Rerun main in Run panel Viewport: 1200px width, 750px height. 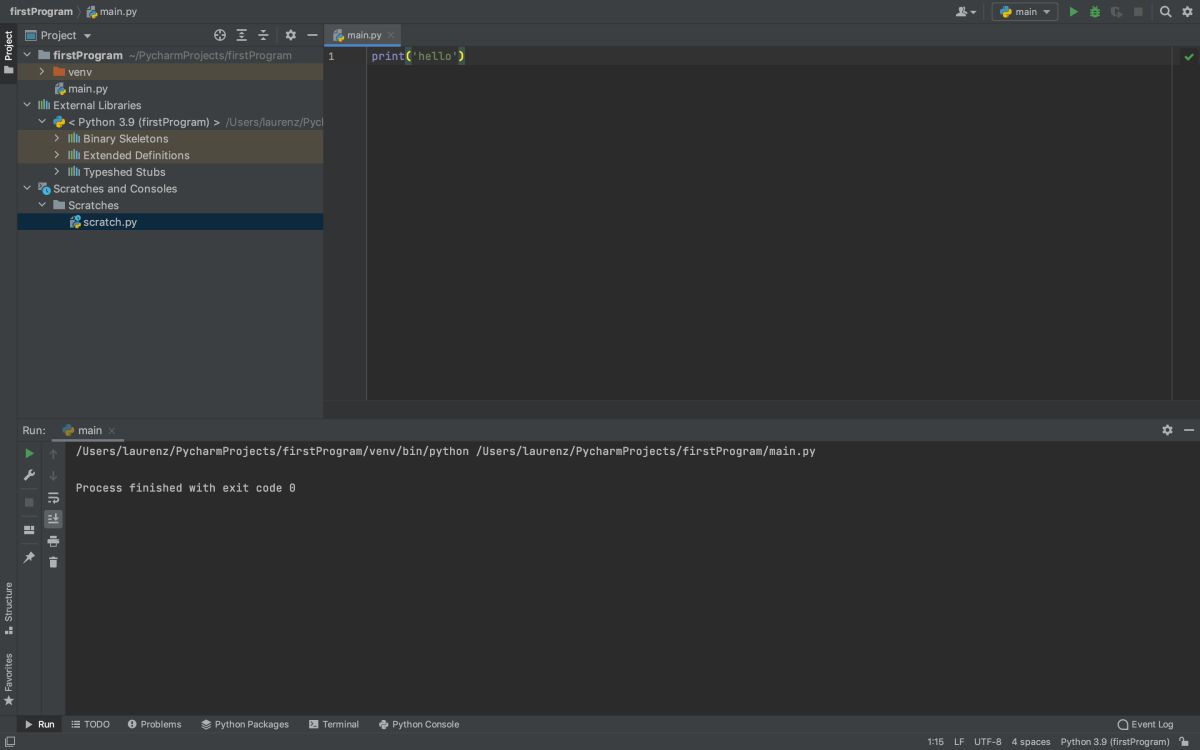click(29, 453)
